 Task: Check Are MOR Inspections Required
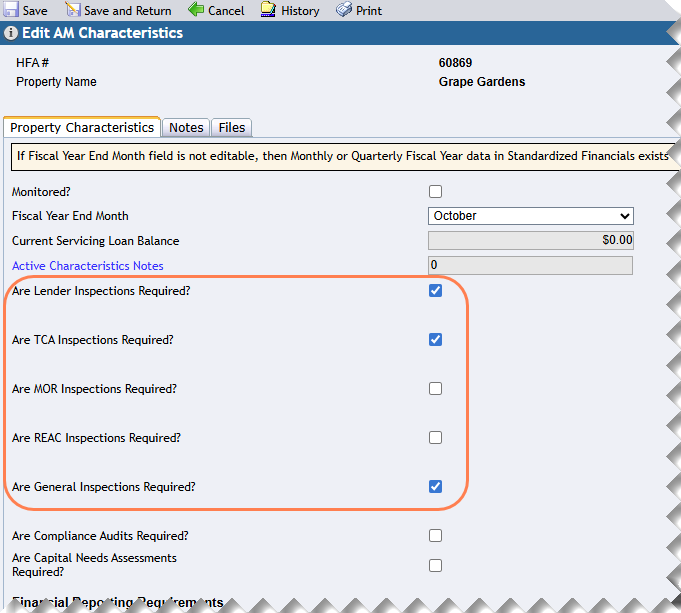435,389
